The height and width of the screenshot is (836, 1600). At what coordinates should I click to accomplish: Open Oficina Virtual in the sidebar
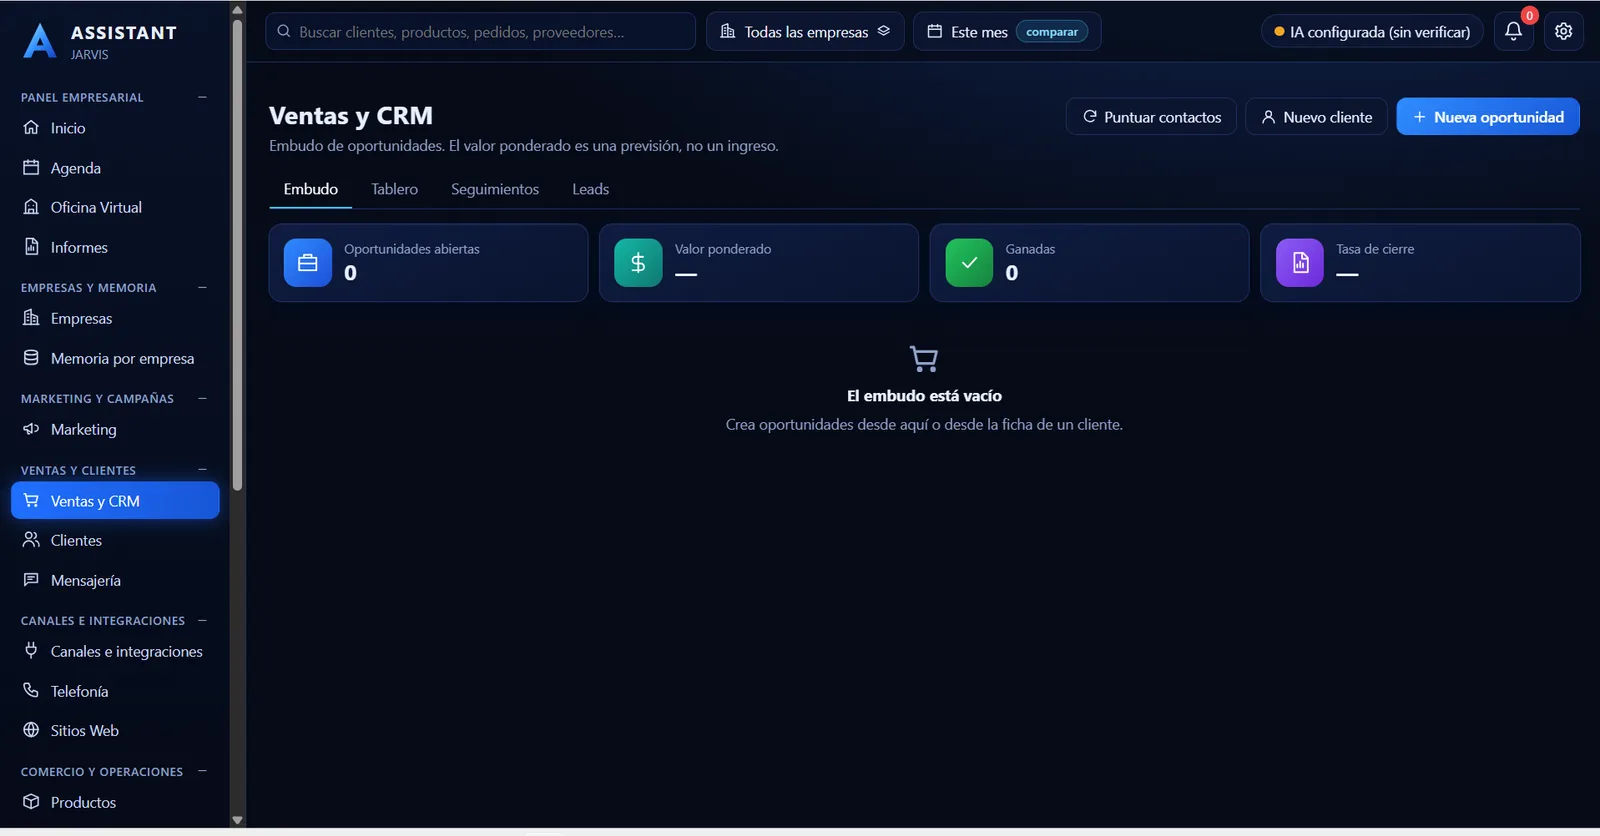(115, 207)
